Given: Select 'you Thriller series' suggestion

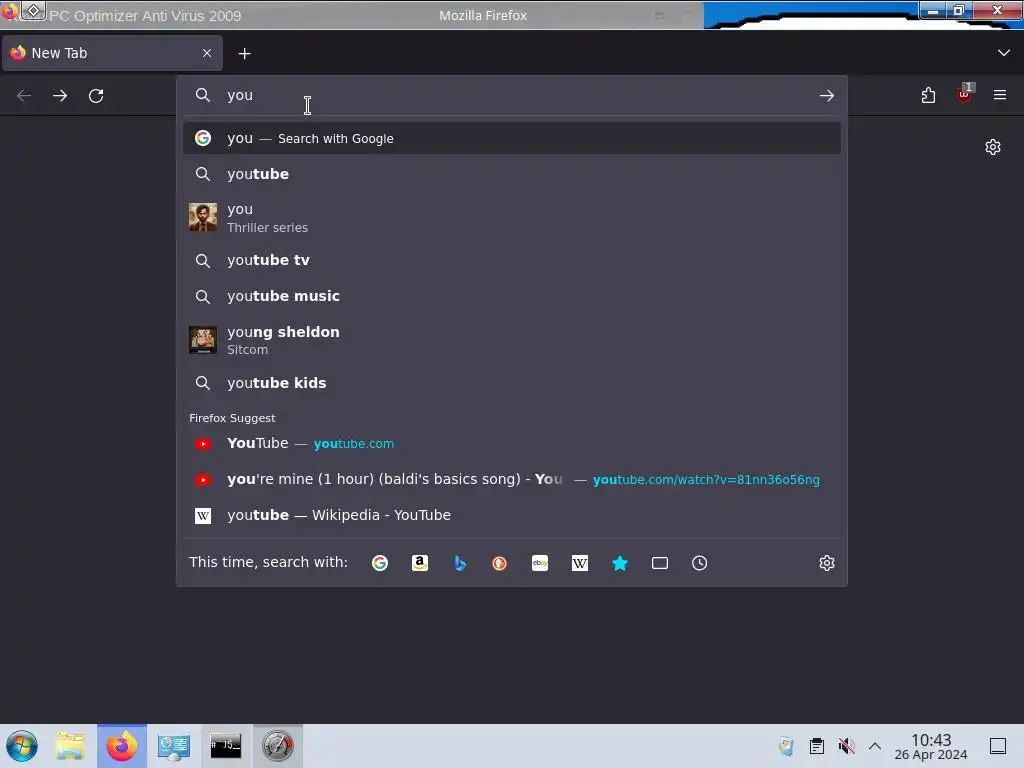Looking at the screenshot, I should pos(512,217).
